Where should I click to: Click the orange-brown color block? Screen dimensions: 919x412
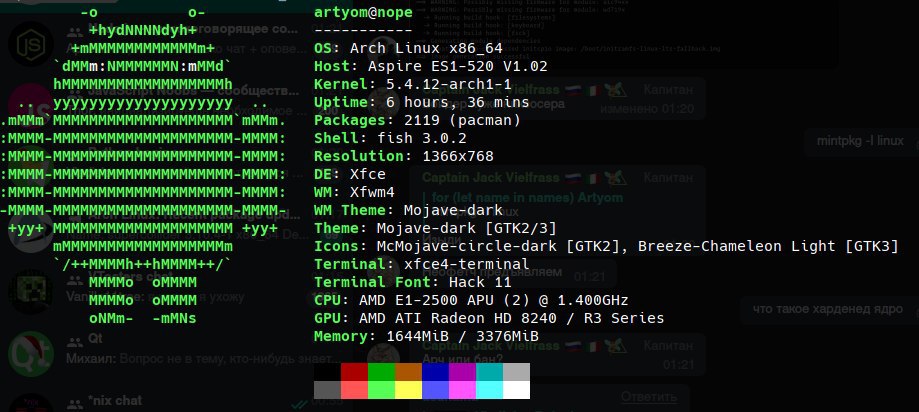pos(408,372)
